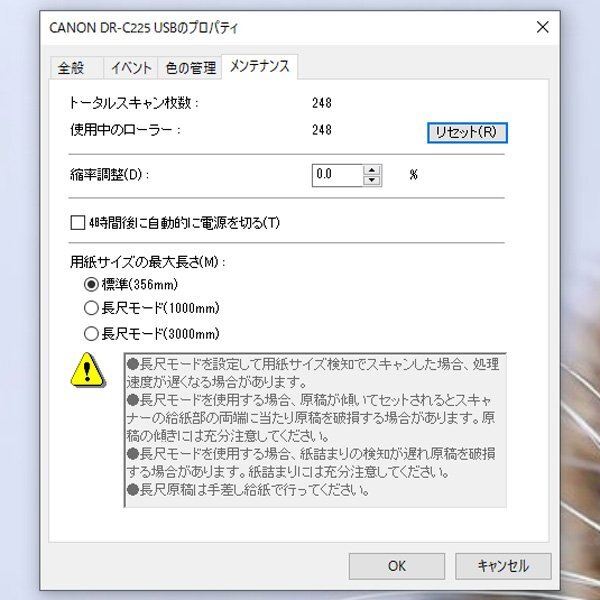600x600 pixels.
Task: Go to the 色の管理 tab
Action: click(190, 68)
